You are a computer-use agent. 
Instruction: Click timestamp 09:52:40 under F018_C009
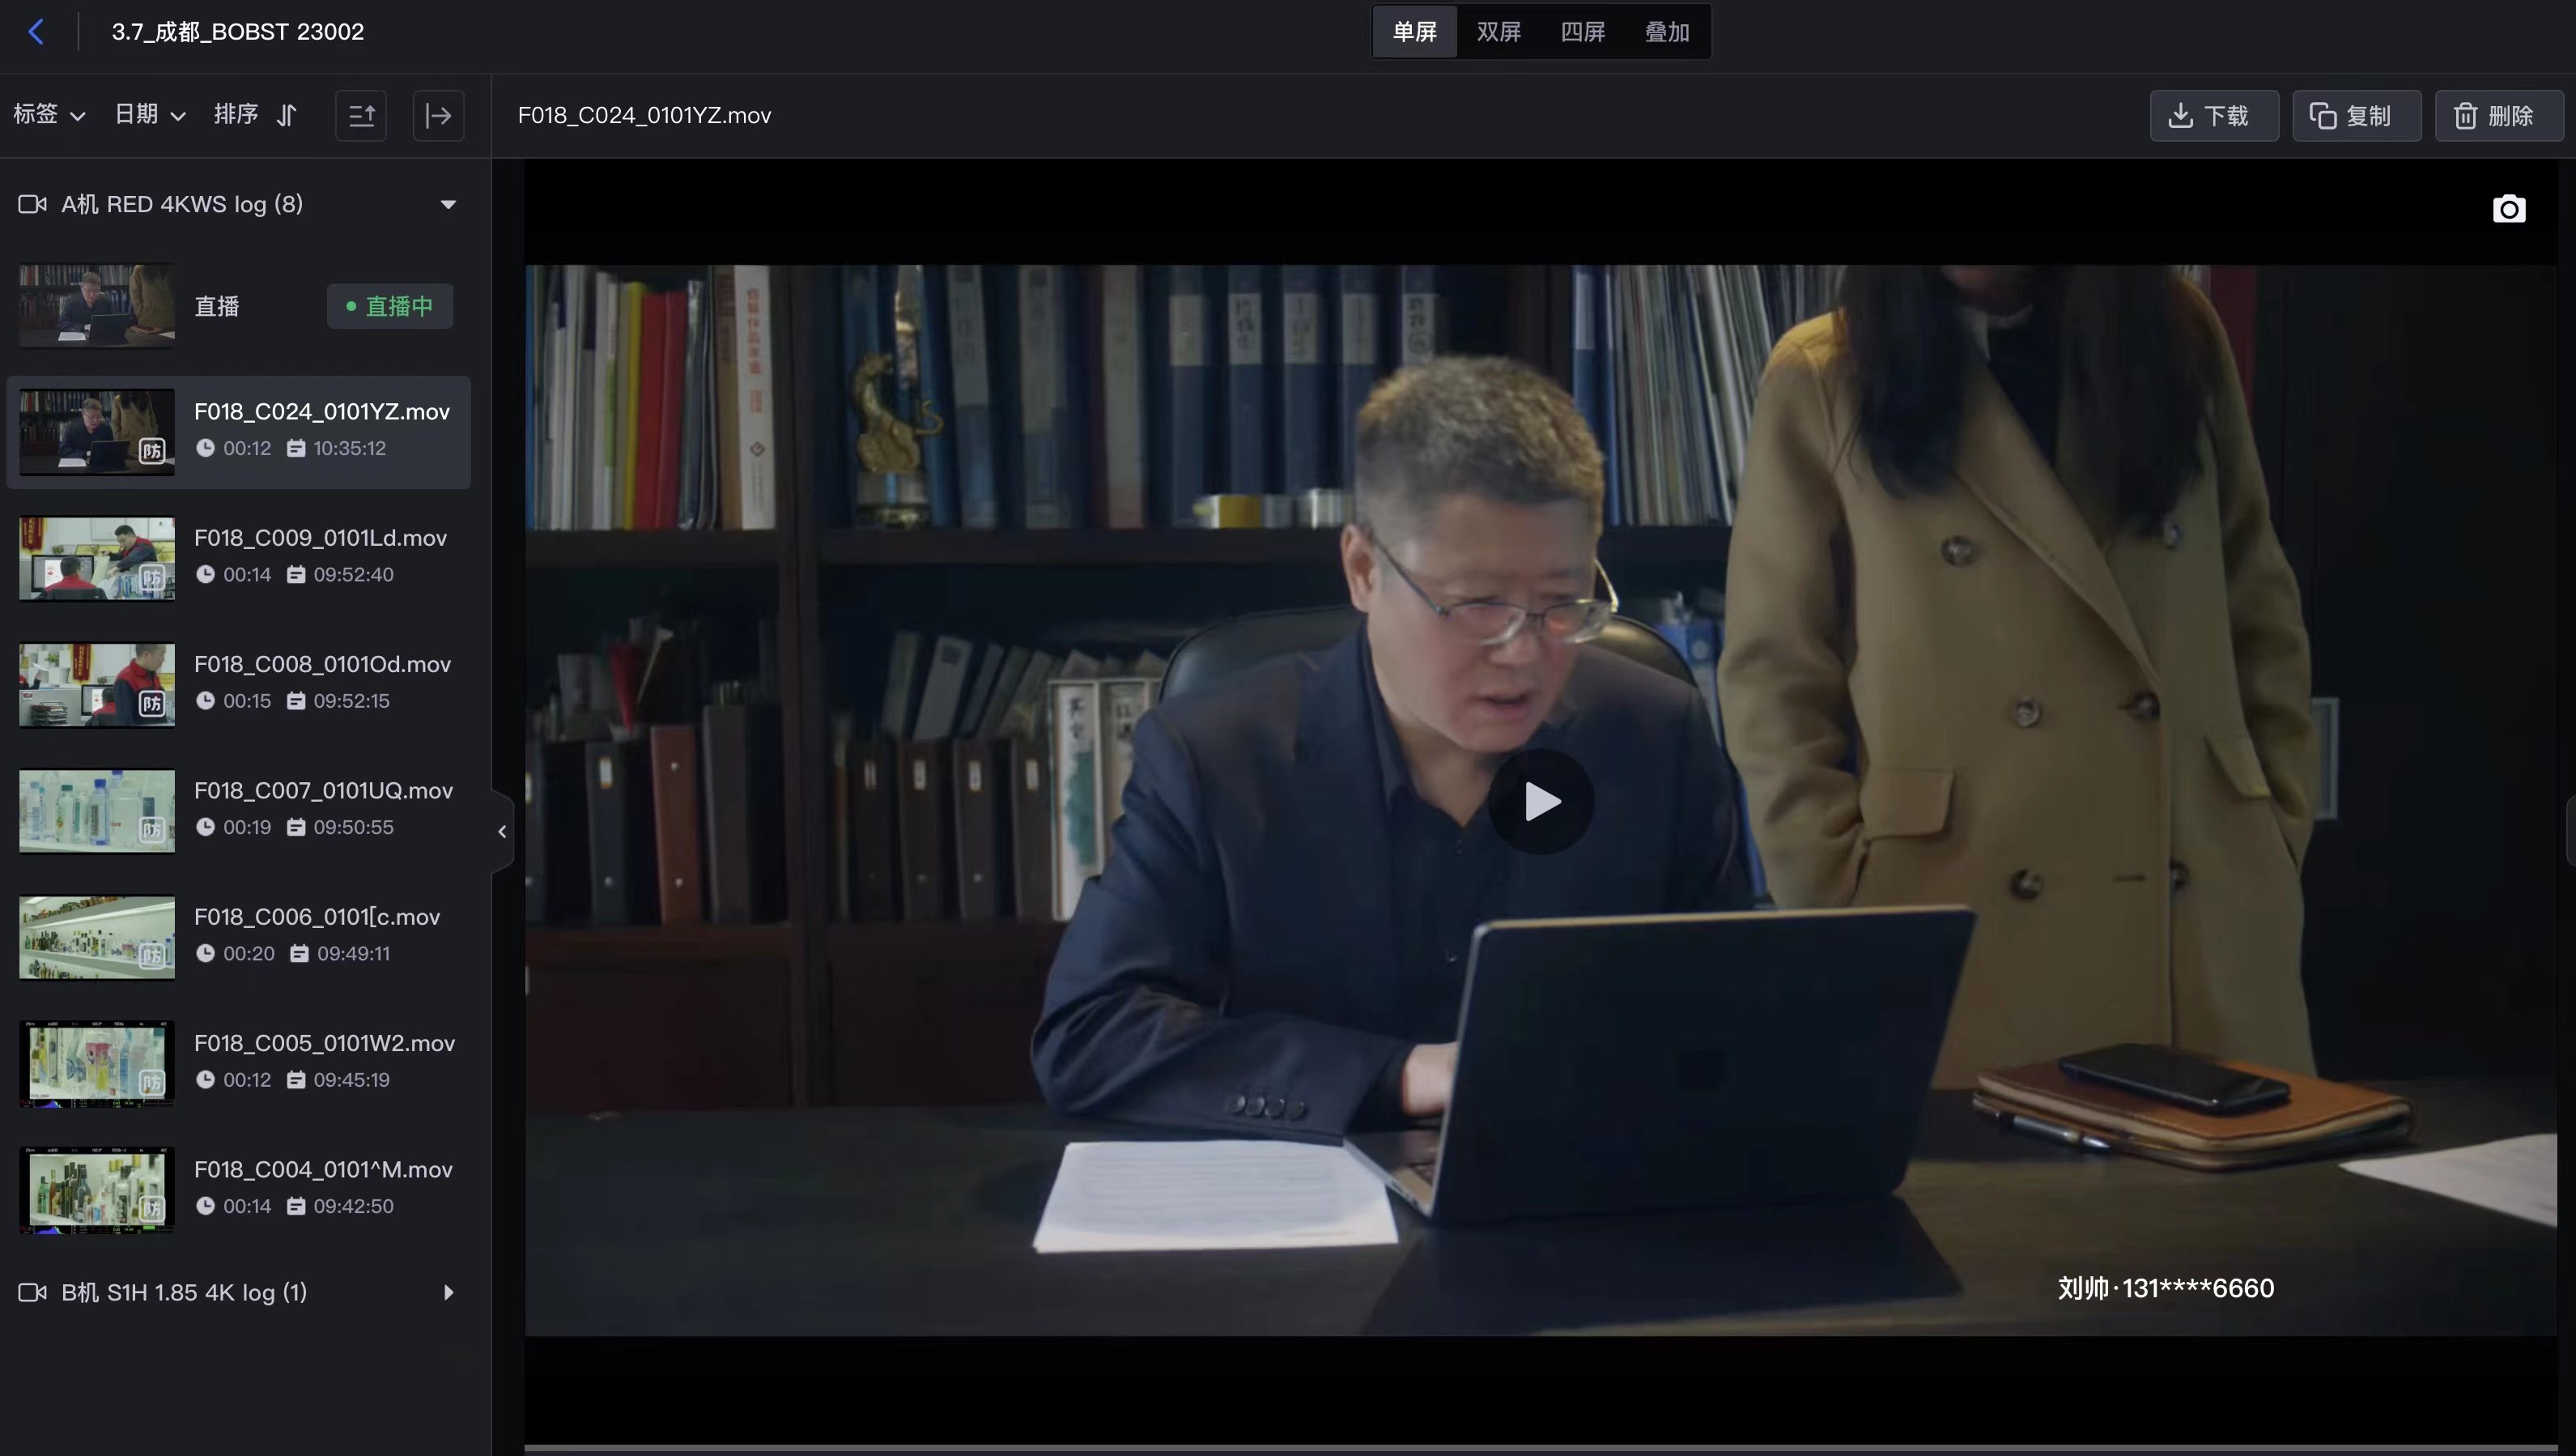coord(353,575)
